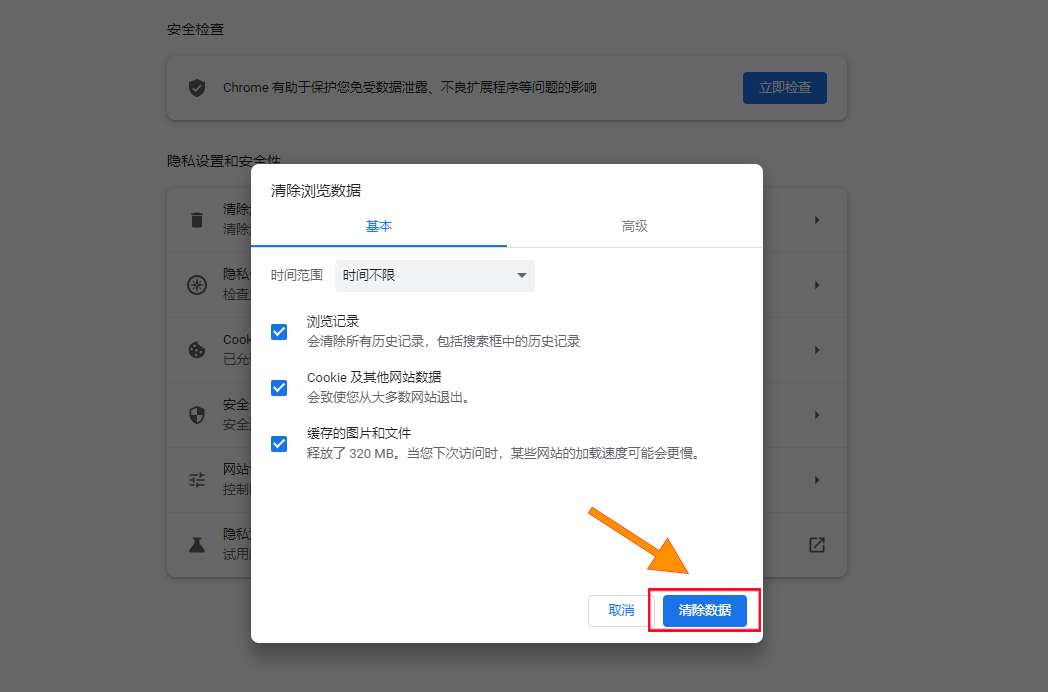Select the sliders icon for 网站设置

(196, 479)
